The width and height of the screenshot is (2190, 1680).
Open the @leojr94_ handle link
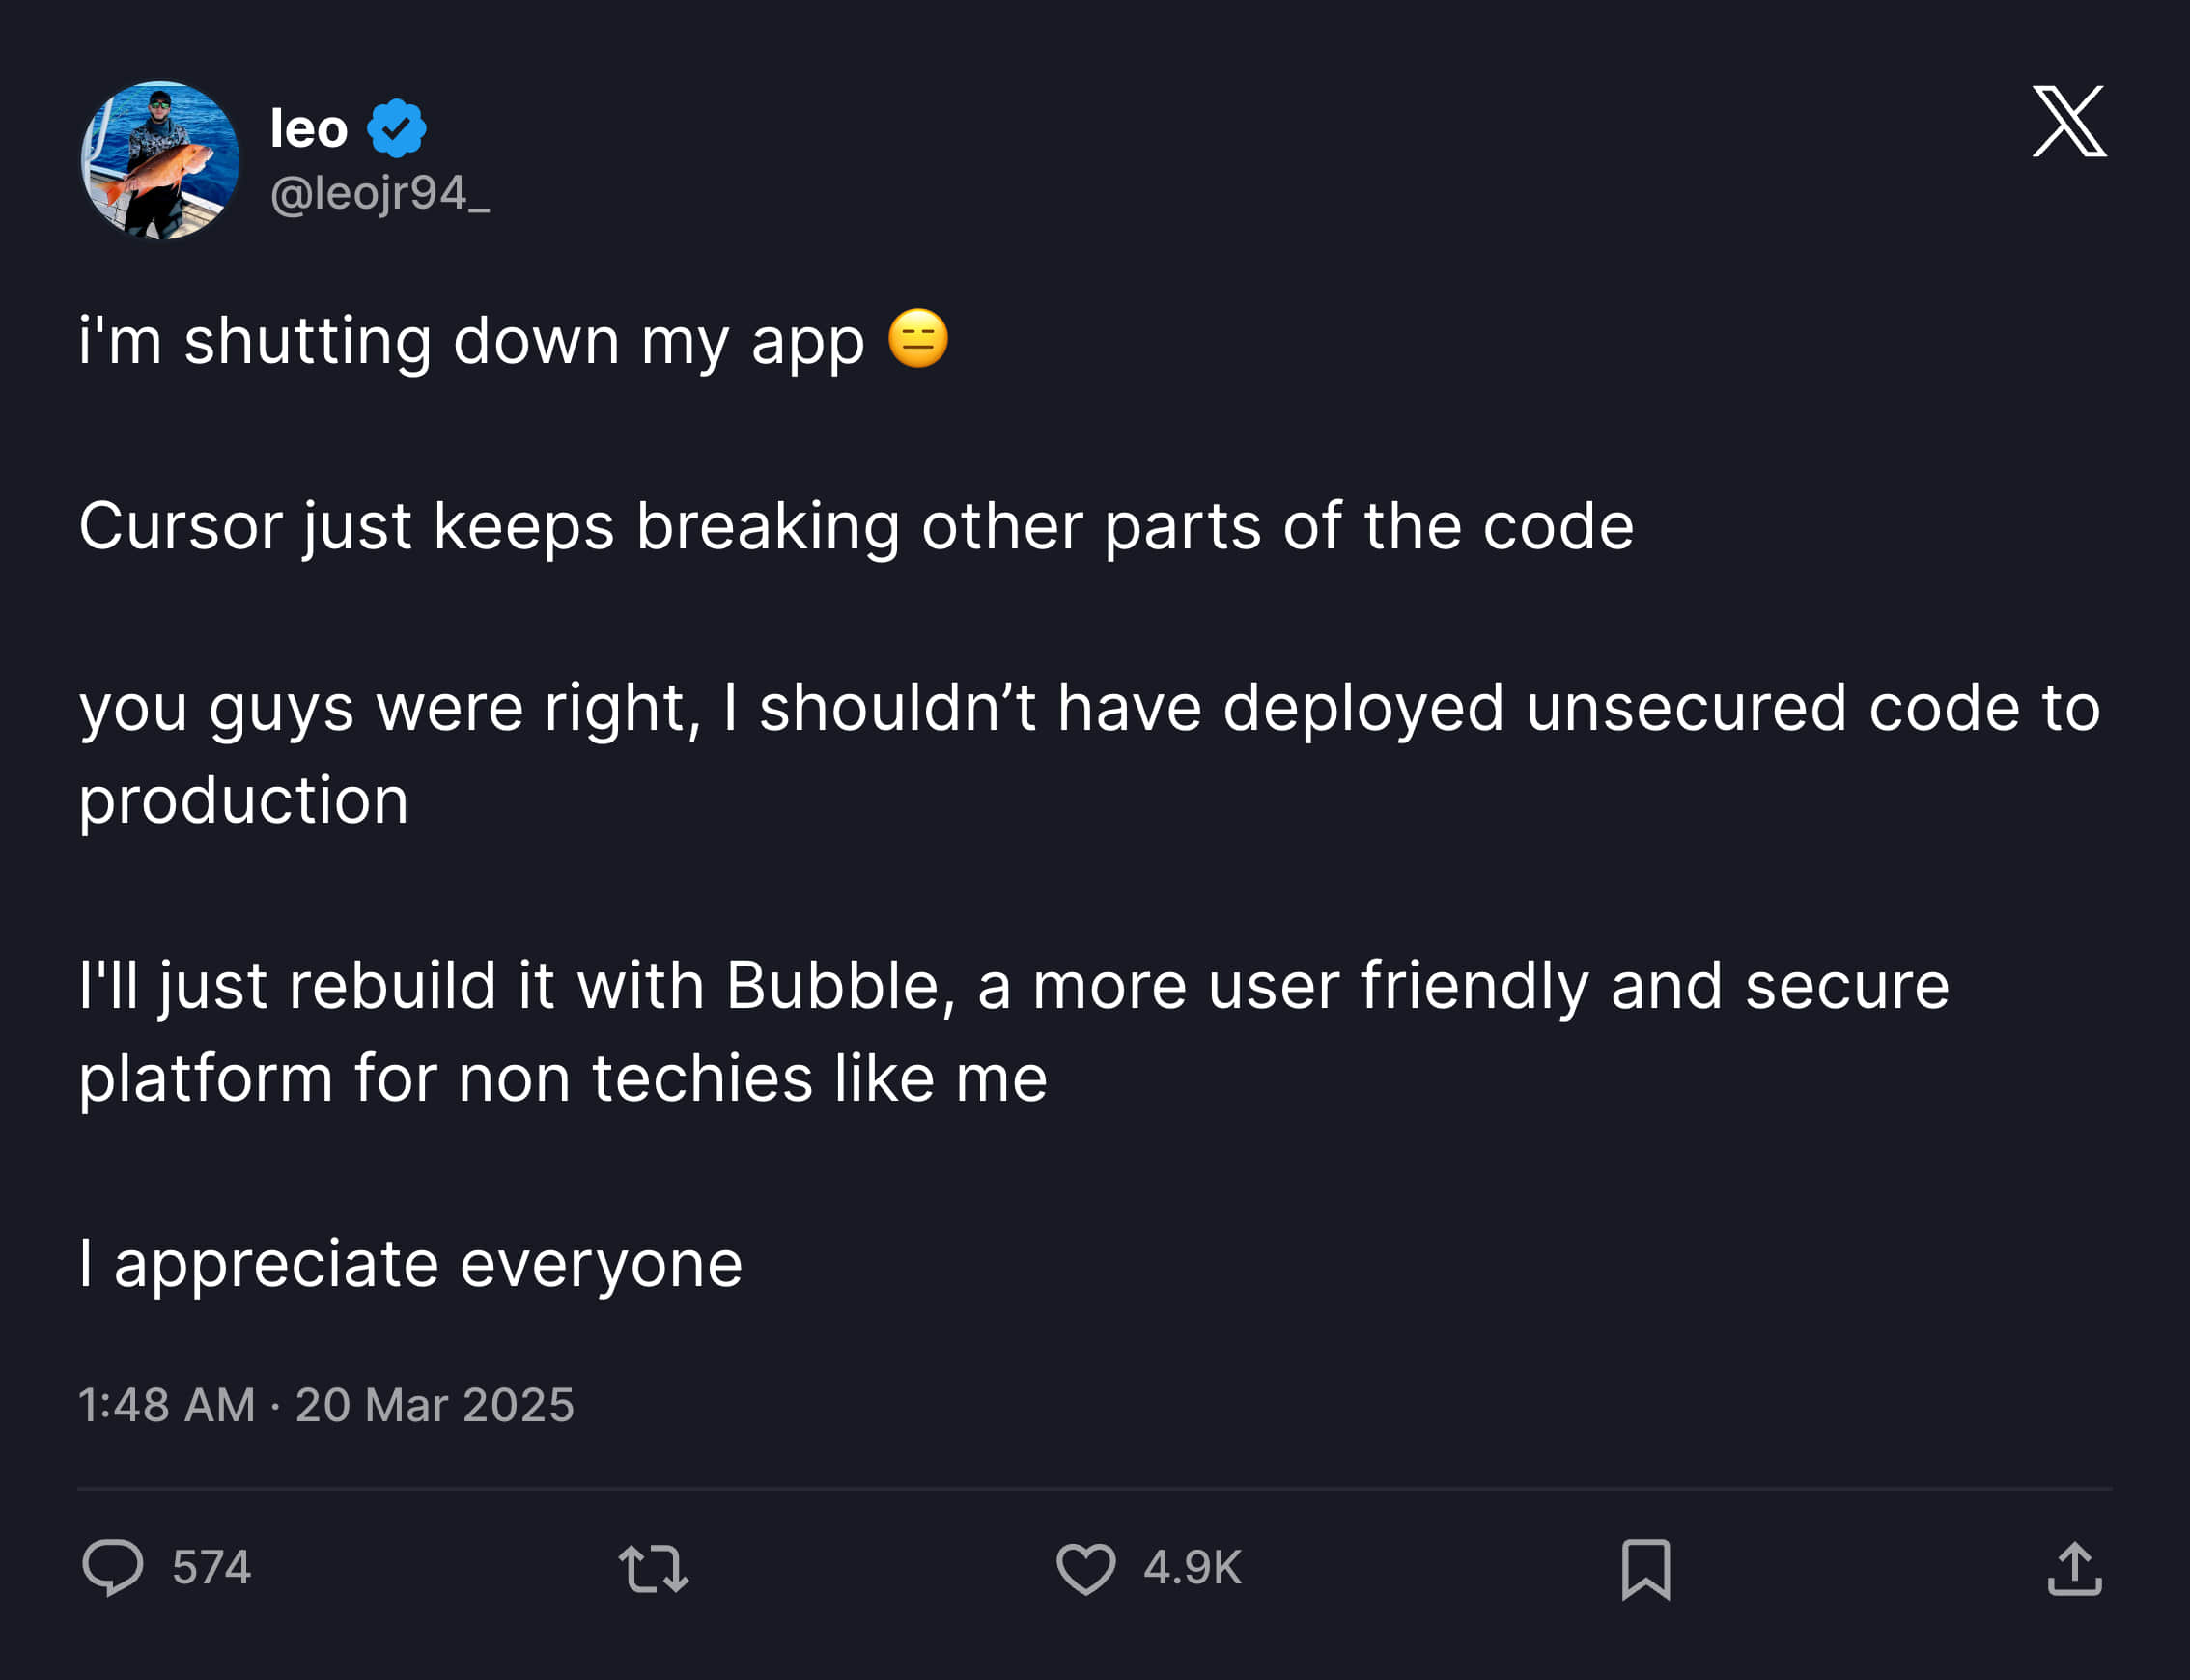380,193
